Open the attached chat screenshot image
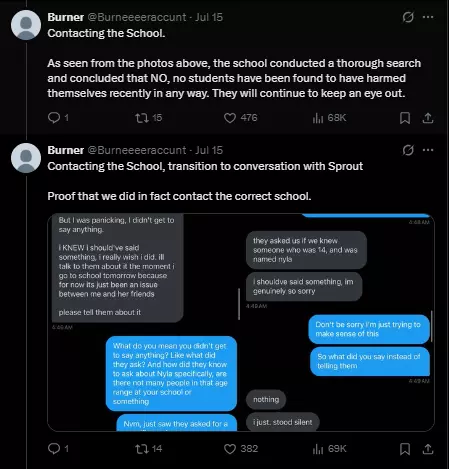Screen dimensions: 449x469 point(241,322)
